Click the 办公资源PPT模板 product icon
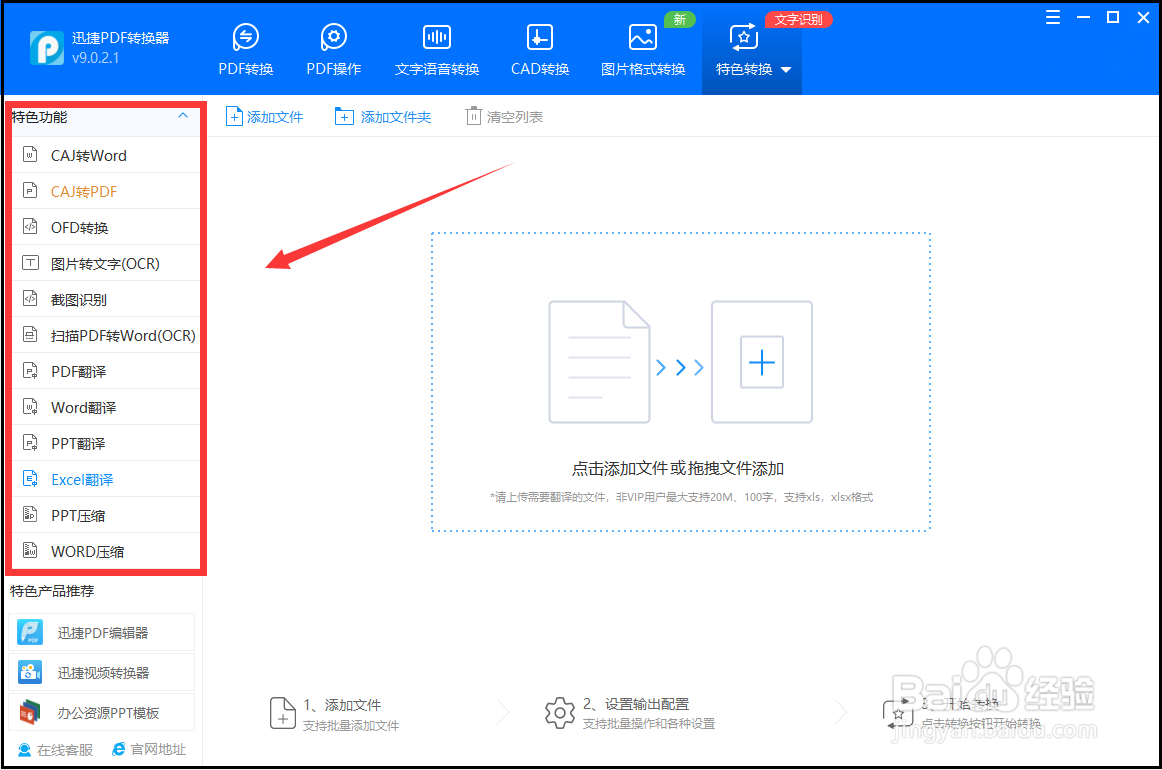Image resolution: width=1162 pixels, height=770 pixels. 30,712
